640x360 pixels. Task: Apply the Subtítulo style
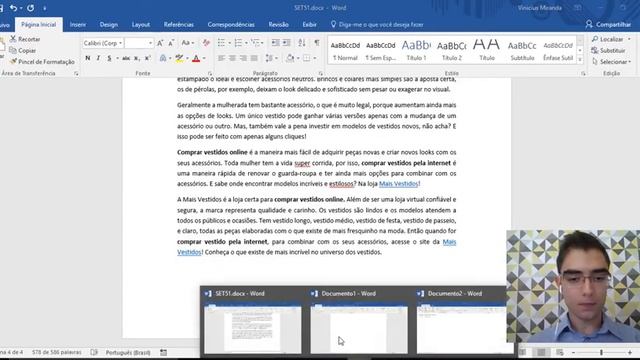click(x=522, y=50)
